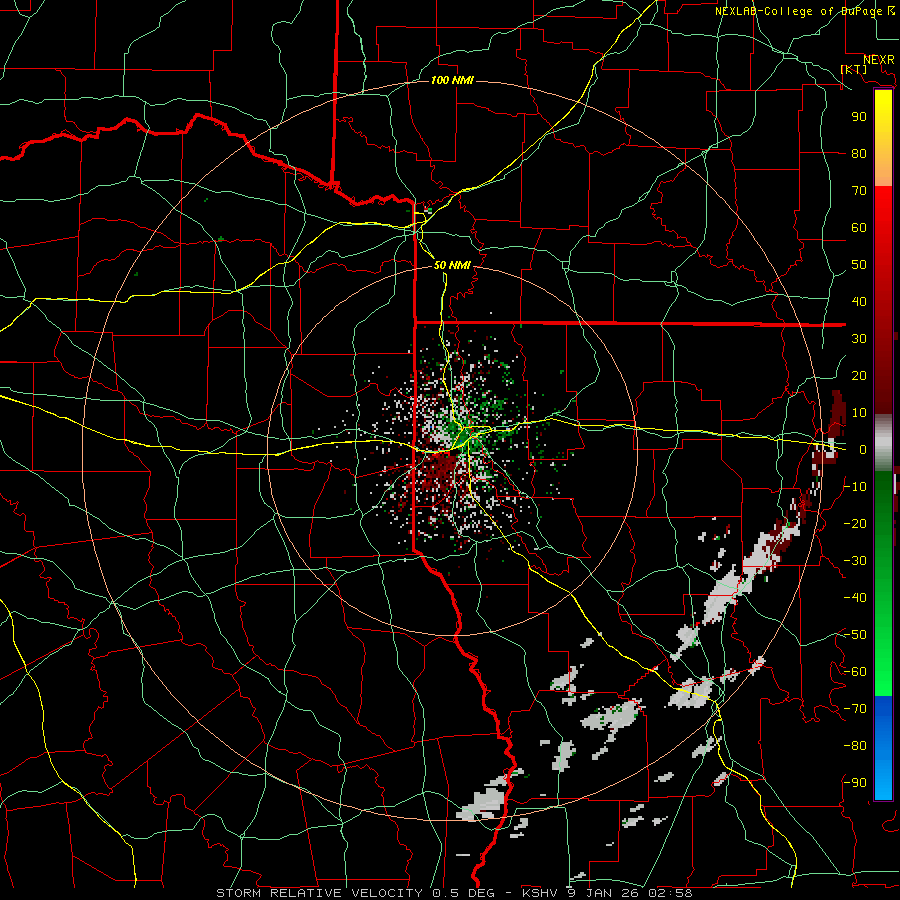The width and height of the screenshot is (900, 900).
Task: Click the 30 value on the velocity scale
Action: point(859,339)
